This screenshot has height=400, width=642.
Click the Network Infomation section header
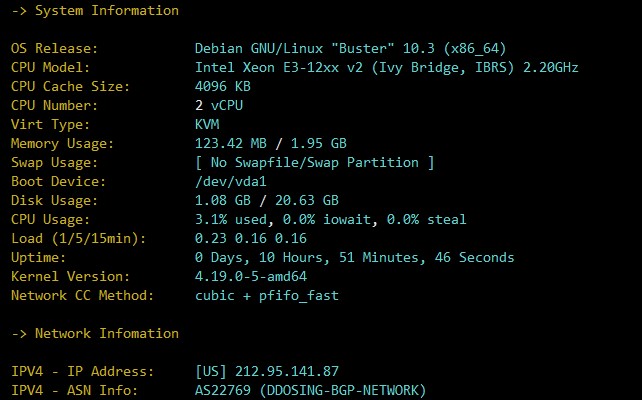tap(95, 334)
